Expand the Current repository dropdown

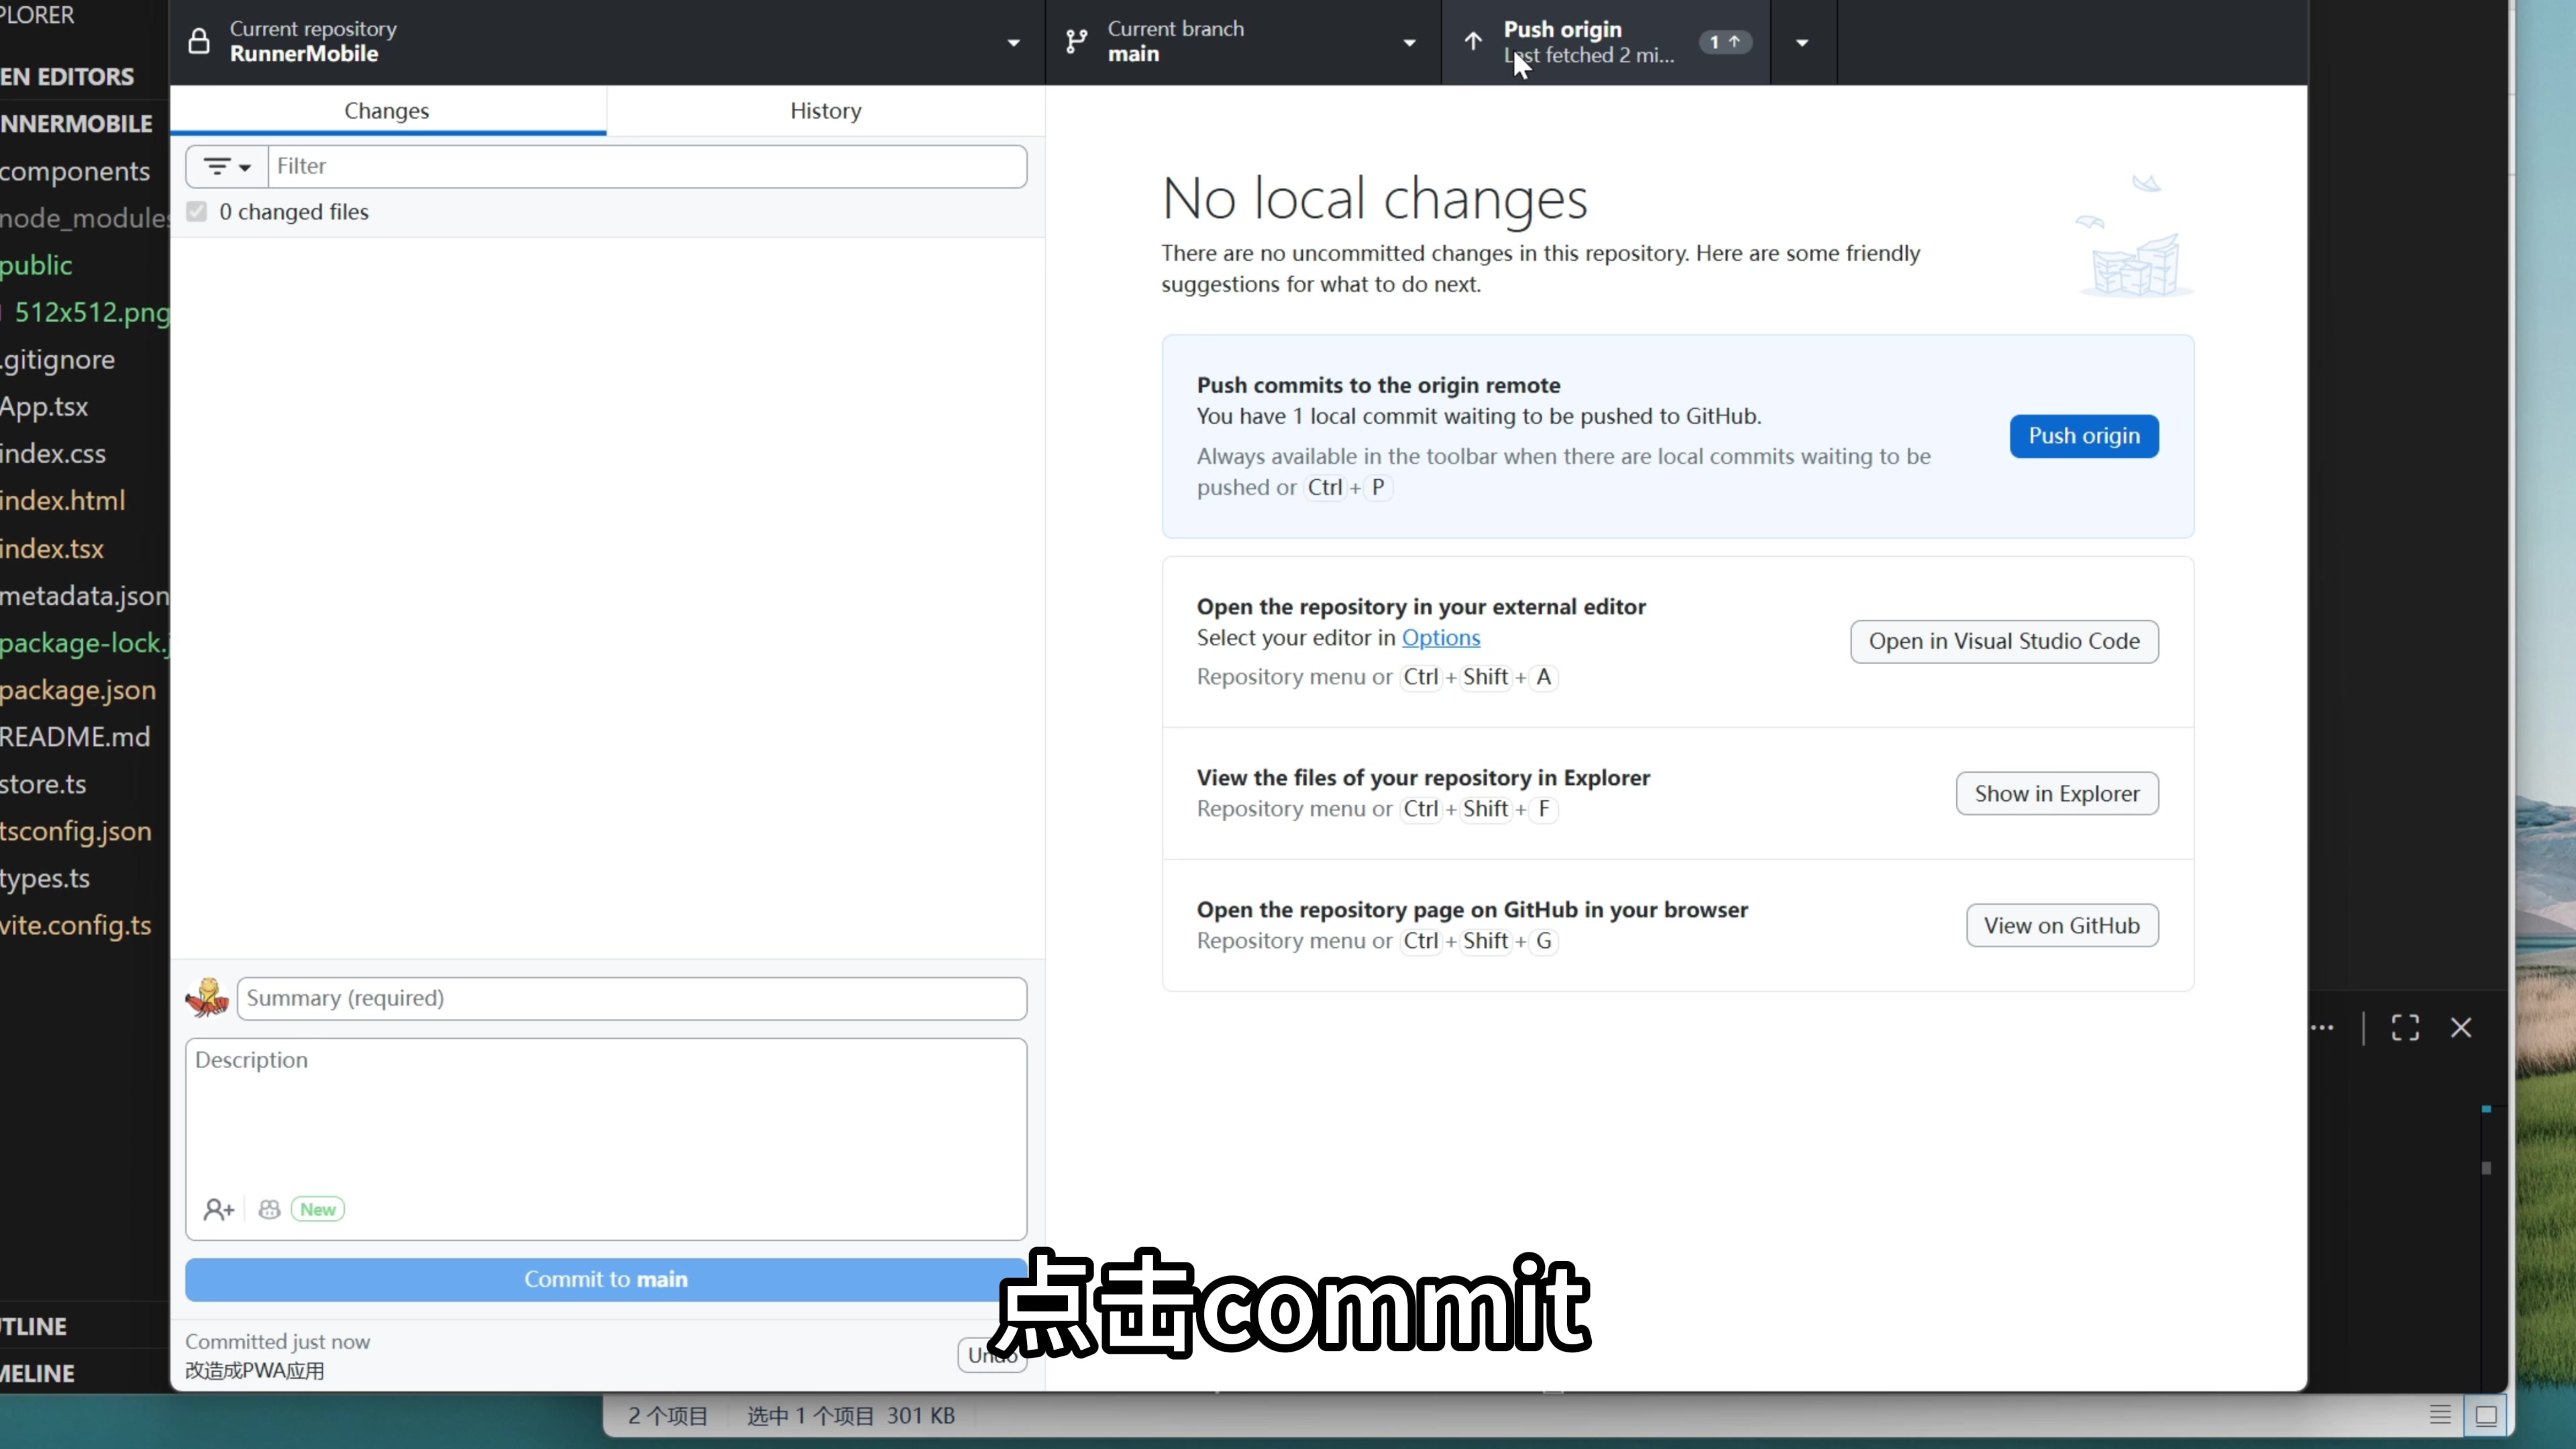click(1013, 43)
